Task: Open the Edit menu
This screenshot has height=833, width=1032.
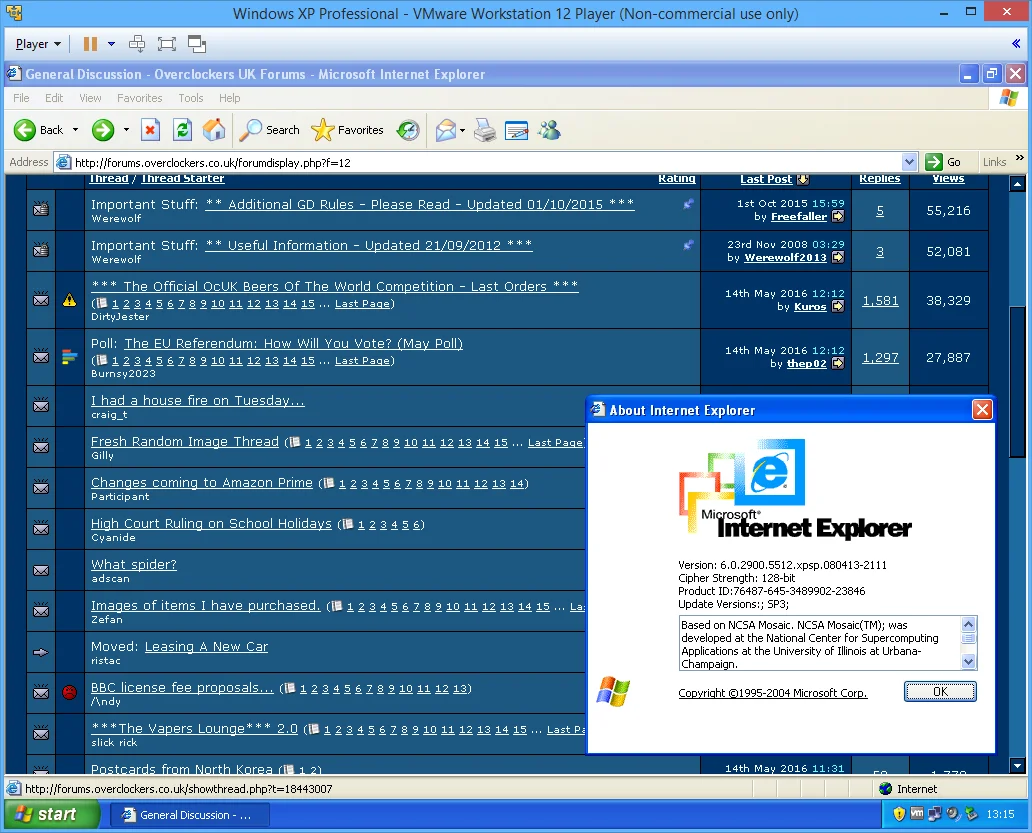Action: click(54, 98)
